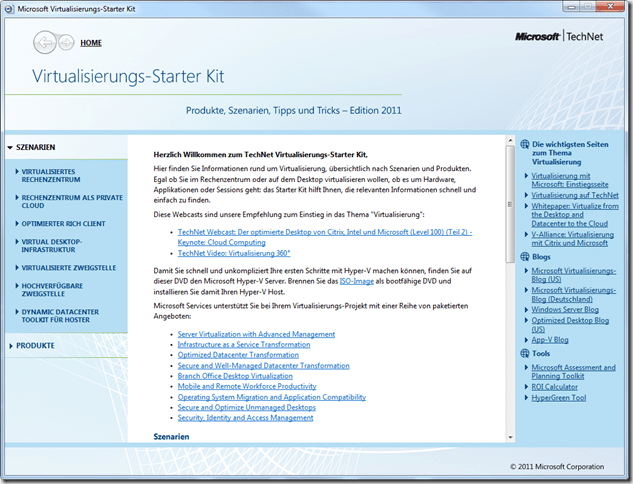633x484 pixels.
Task: Close the Virtualisierungs-Starter Kit window
Action: (611, 6)
